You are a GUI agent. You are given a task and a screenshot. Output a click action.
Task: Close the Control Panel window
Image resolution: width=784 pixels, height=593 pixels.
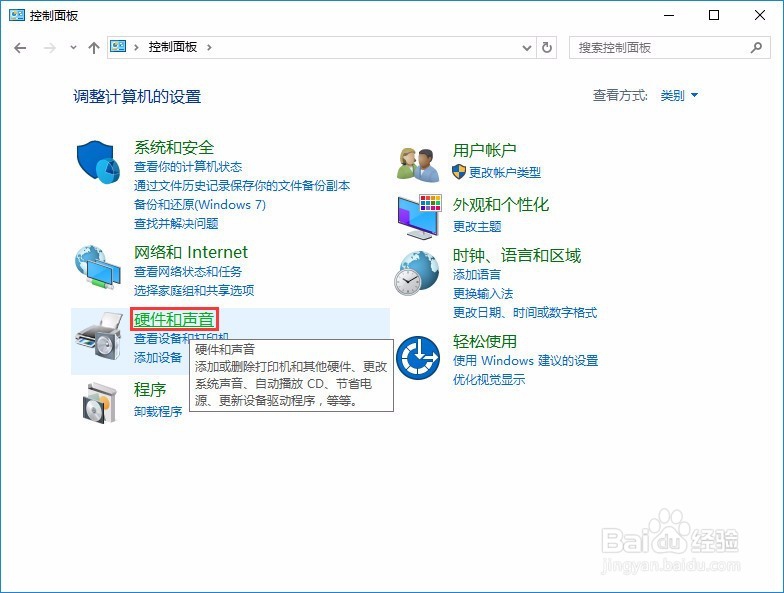coord(760,16)
